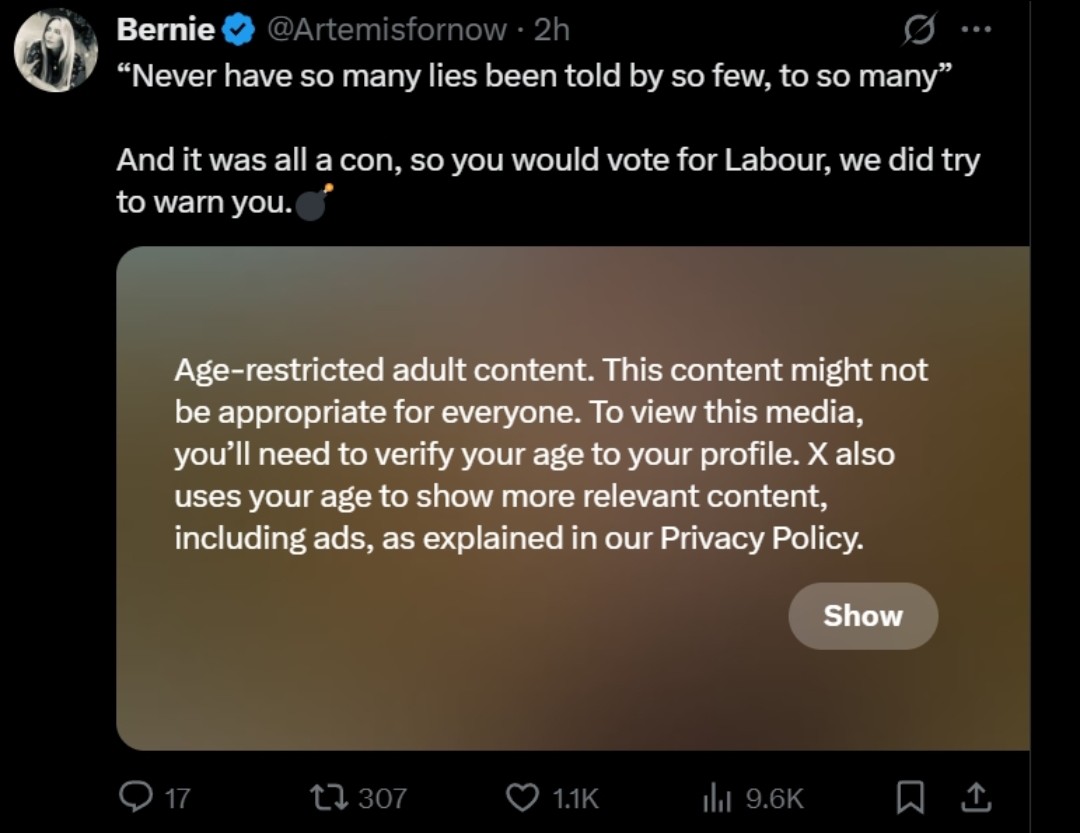Click the reply speech bubble icon
Viewport: 1080px width, 833px height.
point(134,797)
